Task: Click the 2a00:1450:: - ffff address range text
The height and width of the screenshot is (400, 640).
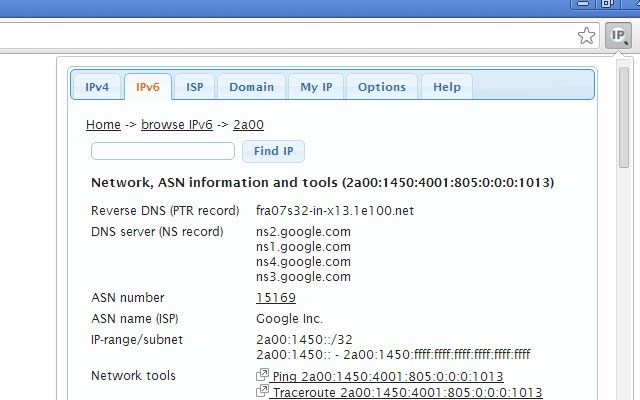Action: pyautogui.click(x=393, y=354)
